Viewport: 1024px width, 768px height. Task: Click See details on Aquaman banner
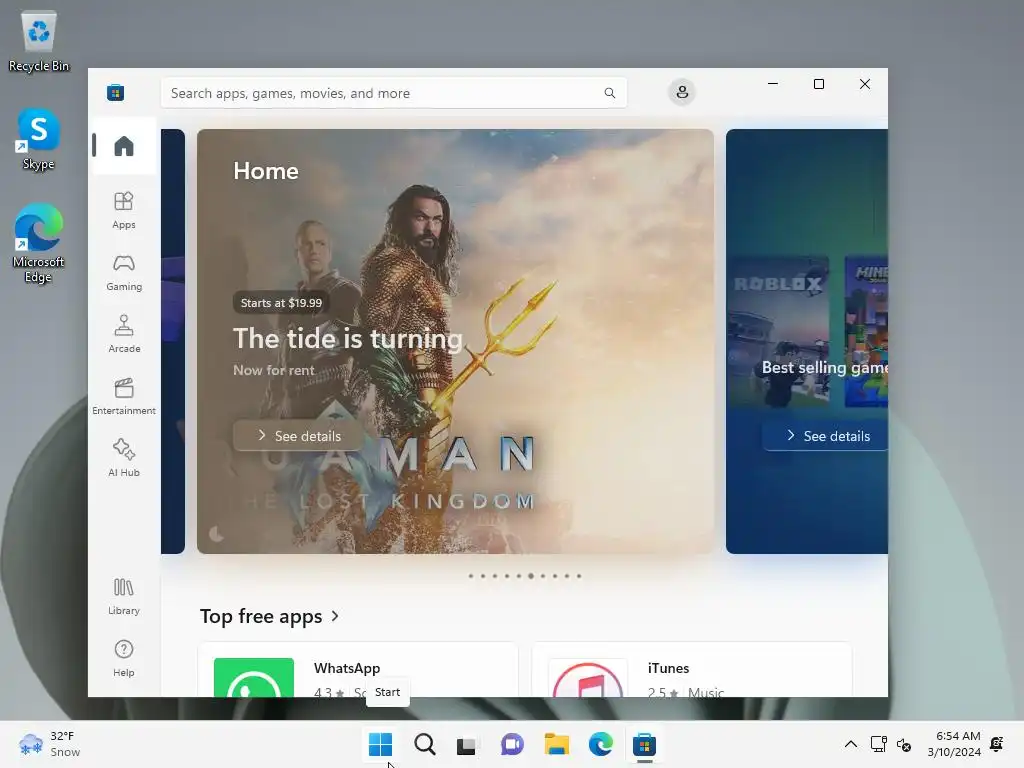(299, 436)
